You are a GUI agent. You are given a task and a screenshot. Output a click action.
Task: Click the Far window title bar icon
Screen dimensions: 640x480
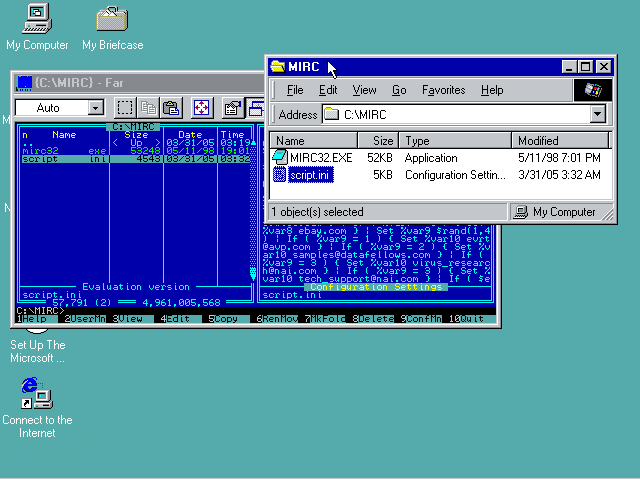tap(24, 83)
